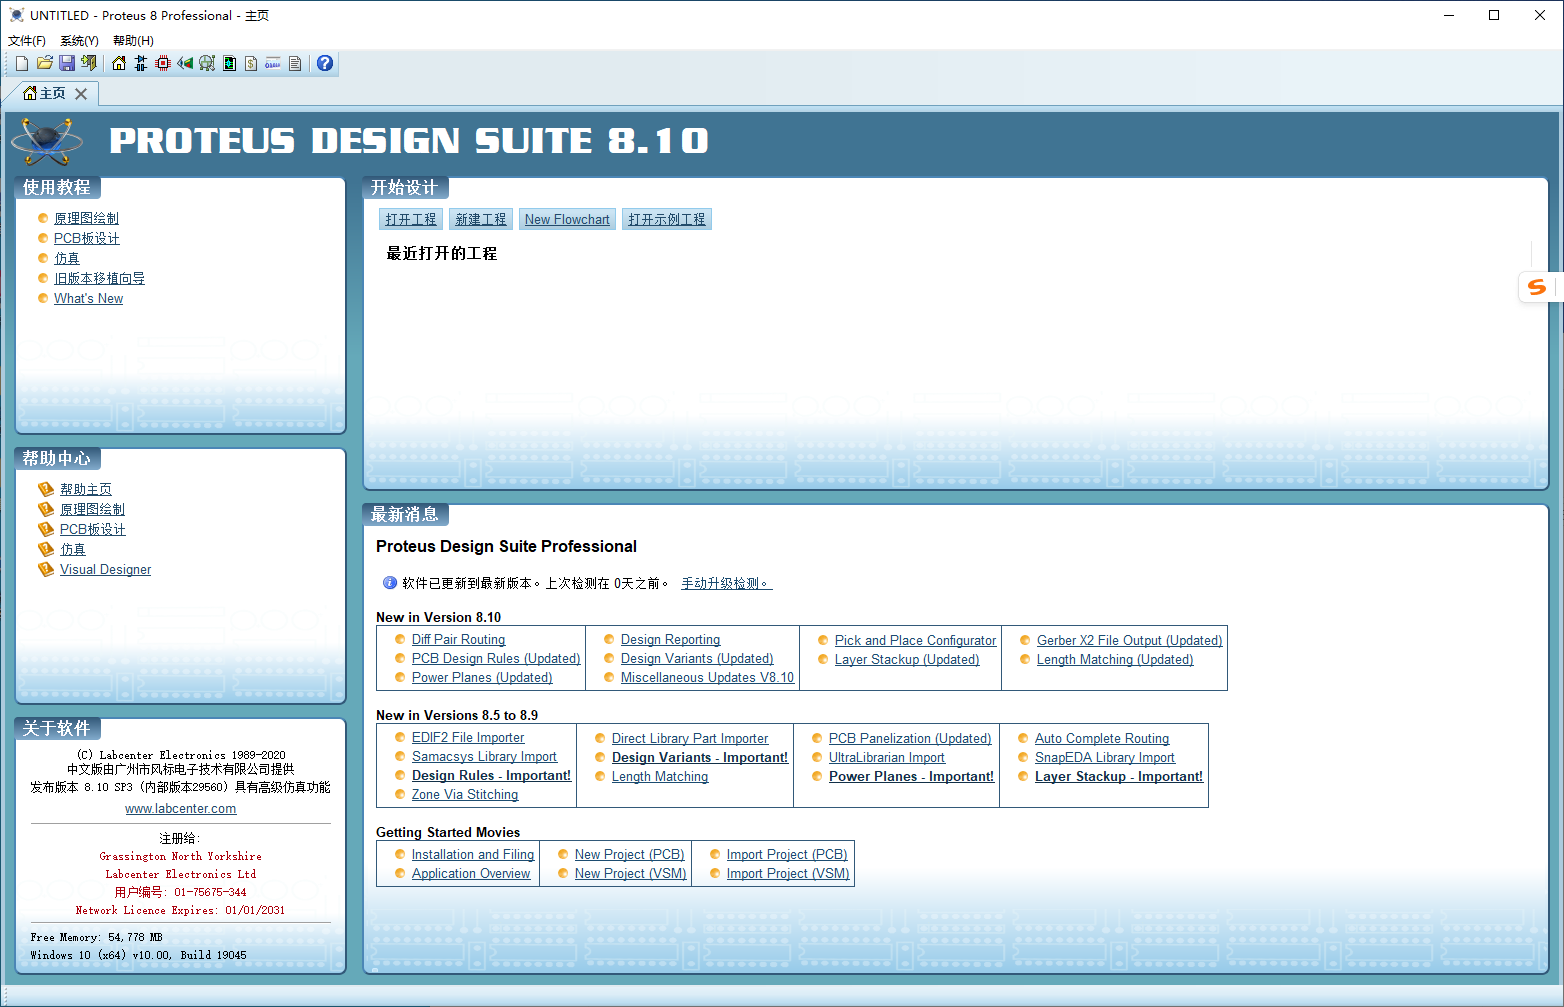Open the New Project (PCB) movie link
The height and width of the screenshot is (1007, 1564).
pos(630,854)
